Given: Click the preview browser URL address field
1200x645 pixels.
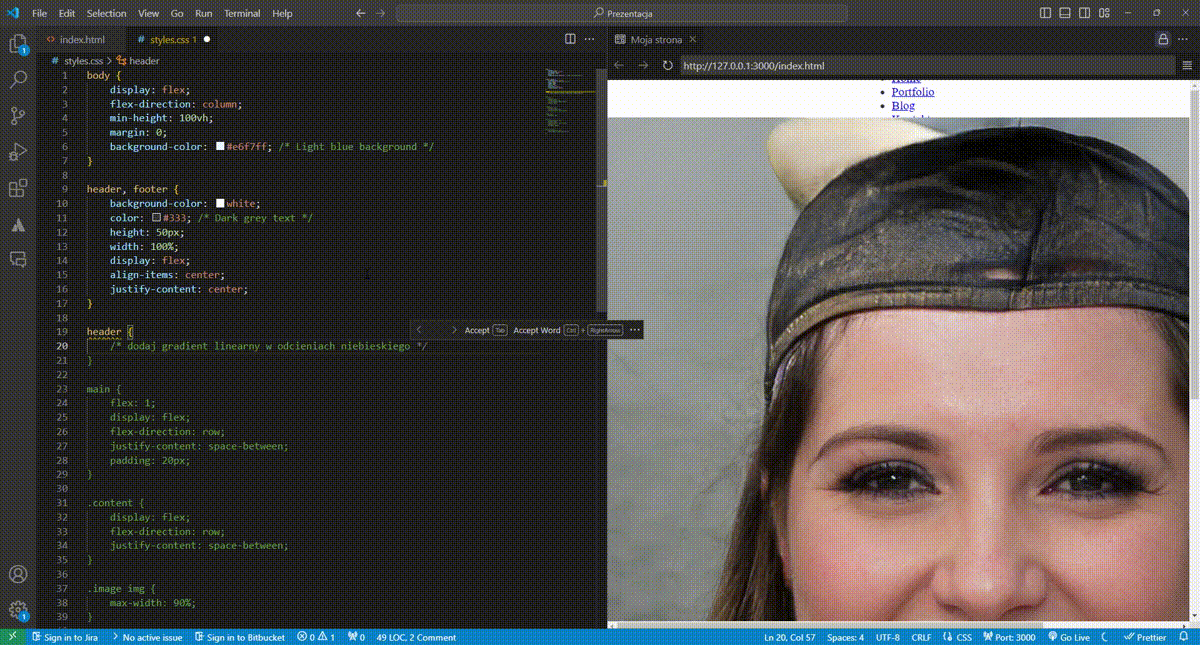Looking at the screenshot, I should coord(926,66).
